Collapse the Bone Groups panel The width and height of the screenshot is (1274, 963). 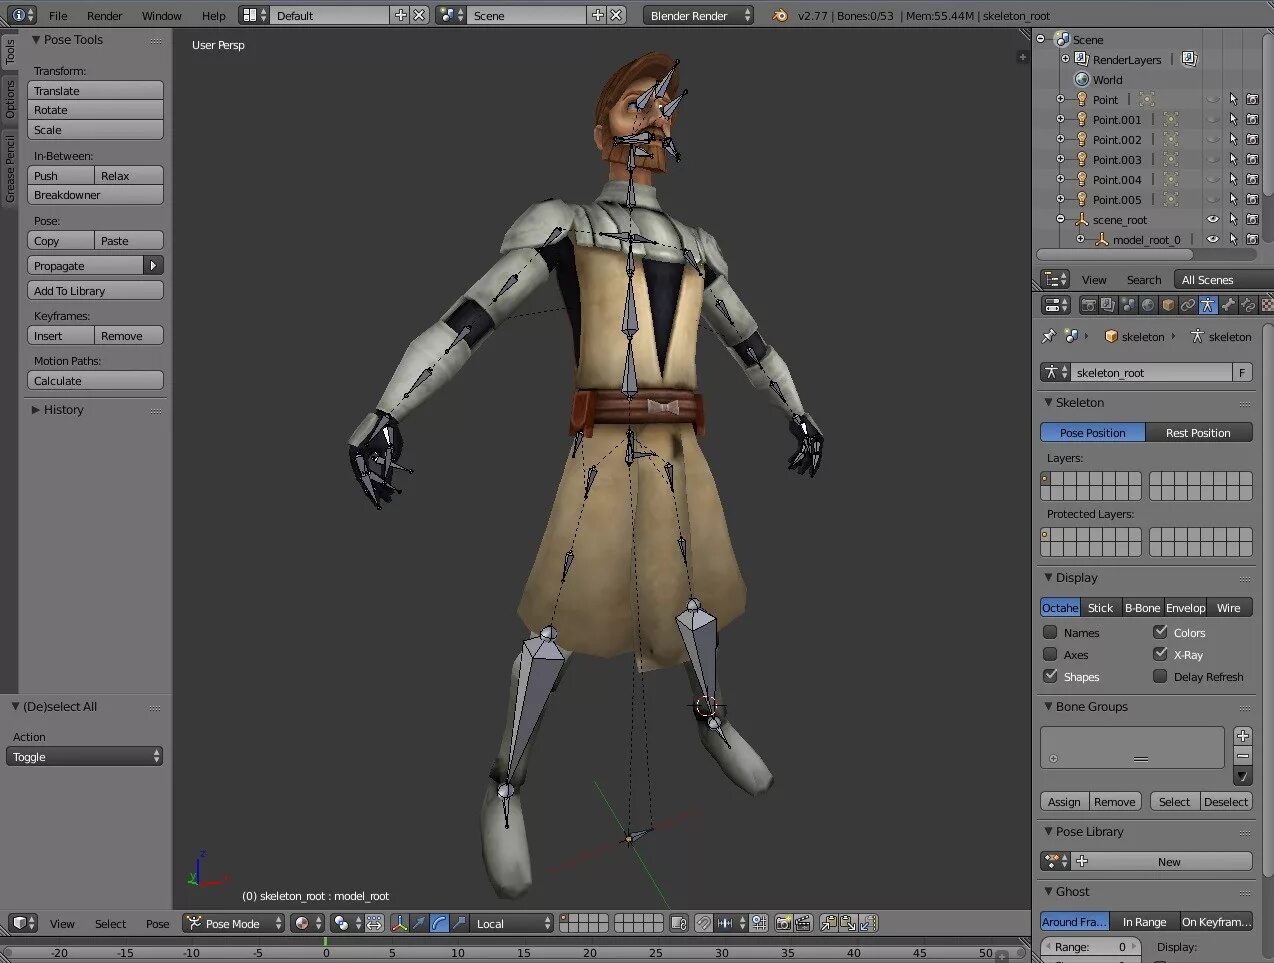pos(1048,706)
